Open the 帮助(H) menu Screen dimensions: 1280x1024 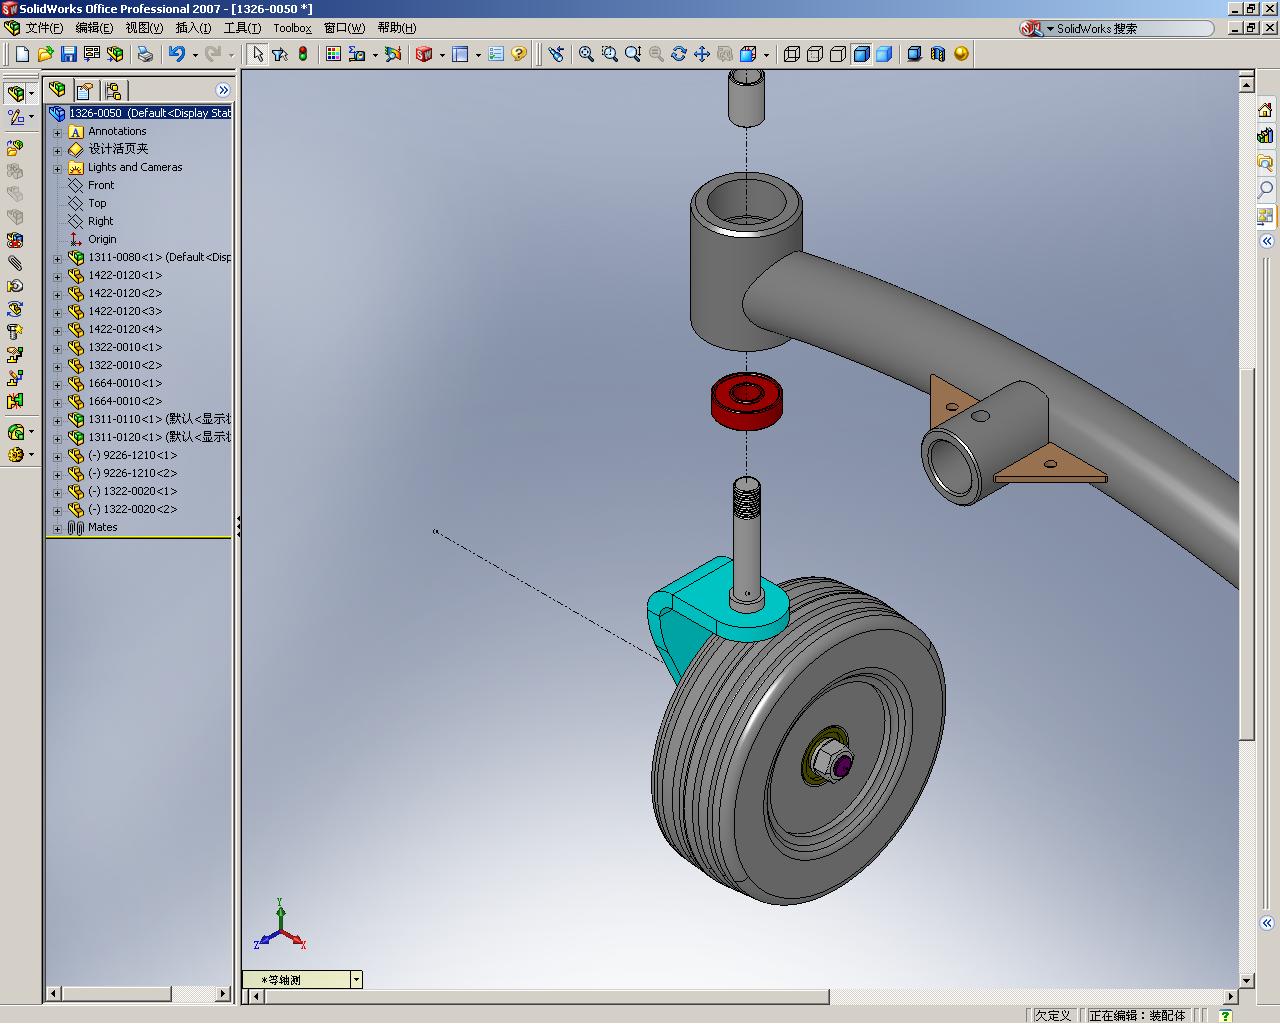pos(397,28)
